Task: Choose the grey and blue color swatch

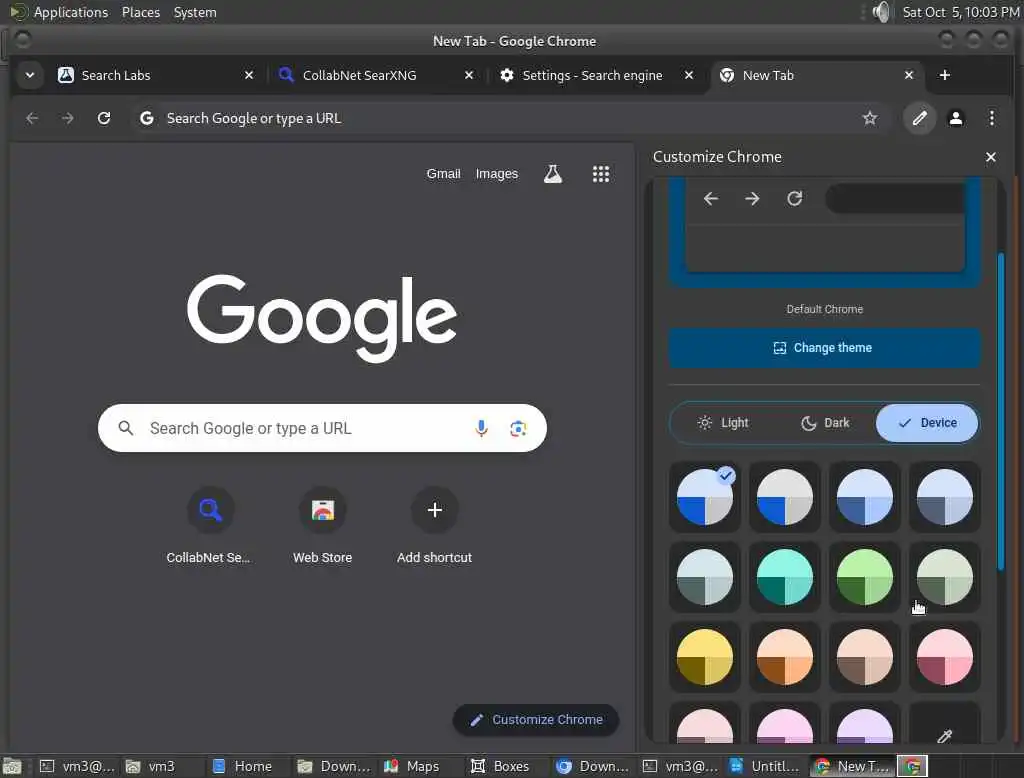Action: (x=784, y=497)
